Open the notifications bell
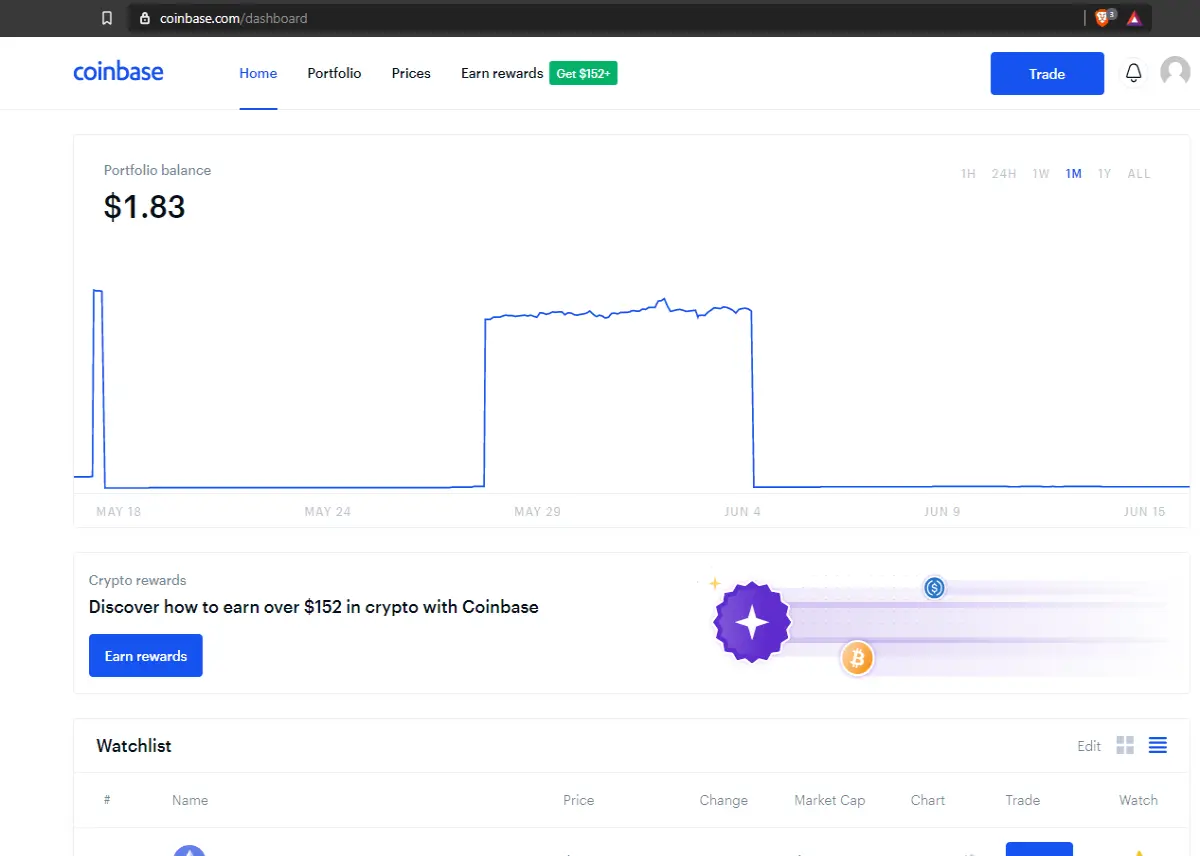Viewport: 1200px width, 856px height. pyautogui.click(x=1133, y=73)
